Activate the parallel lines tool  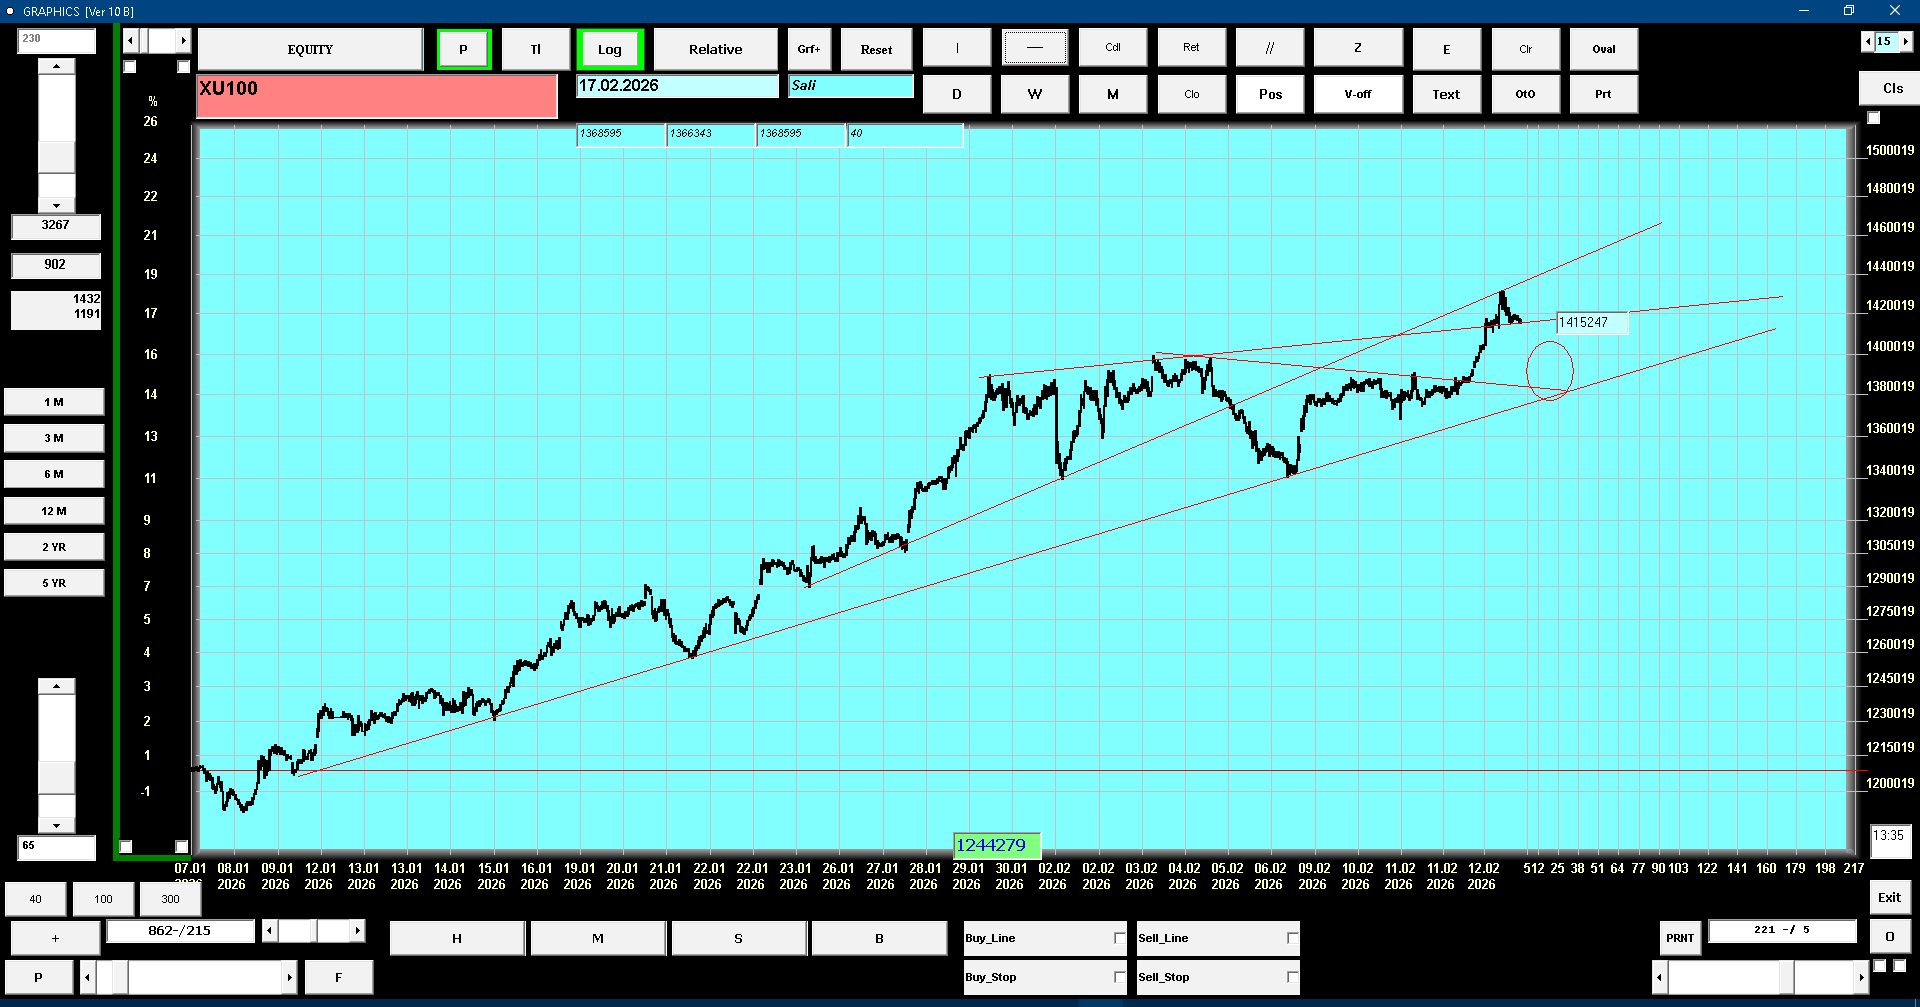coord(1269,48)
